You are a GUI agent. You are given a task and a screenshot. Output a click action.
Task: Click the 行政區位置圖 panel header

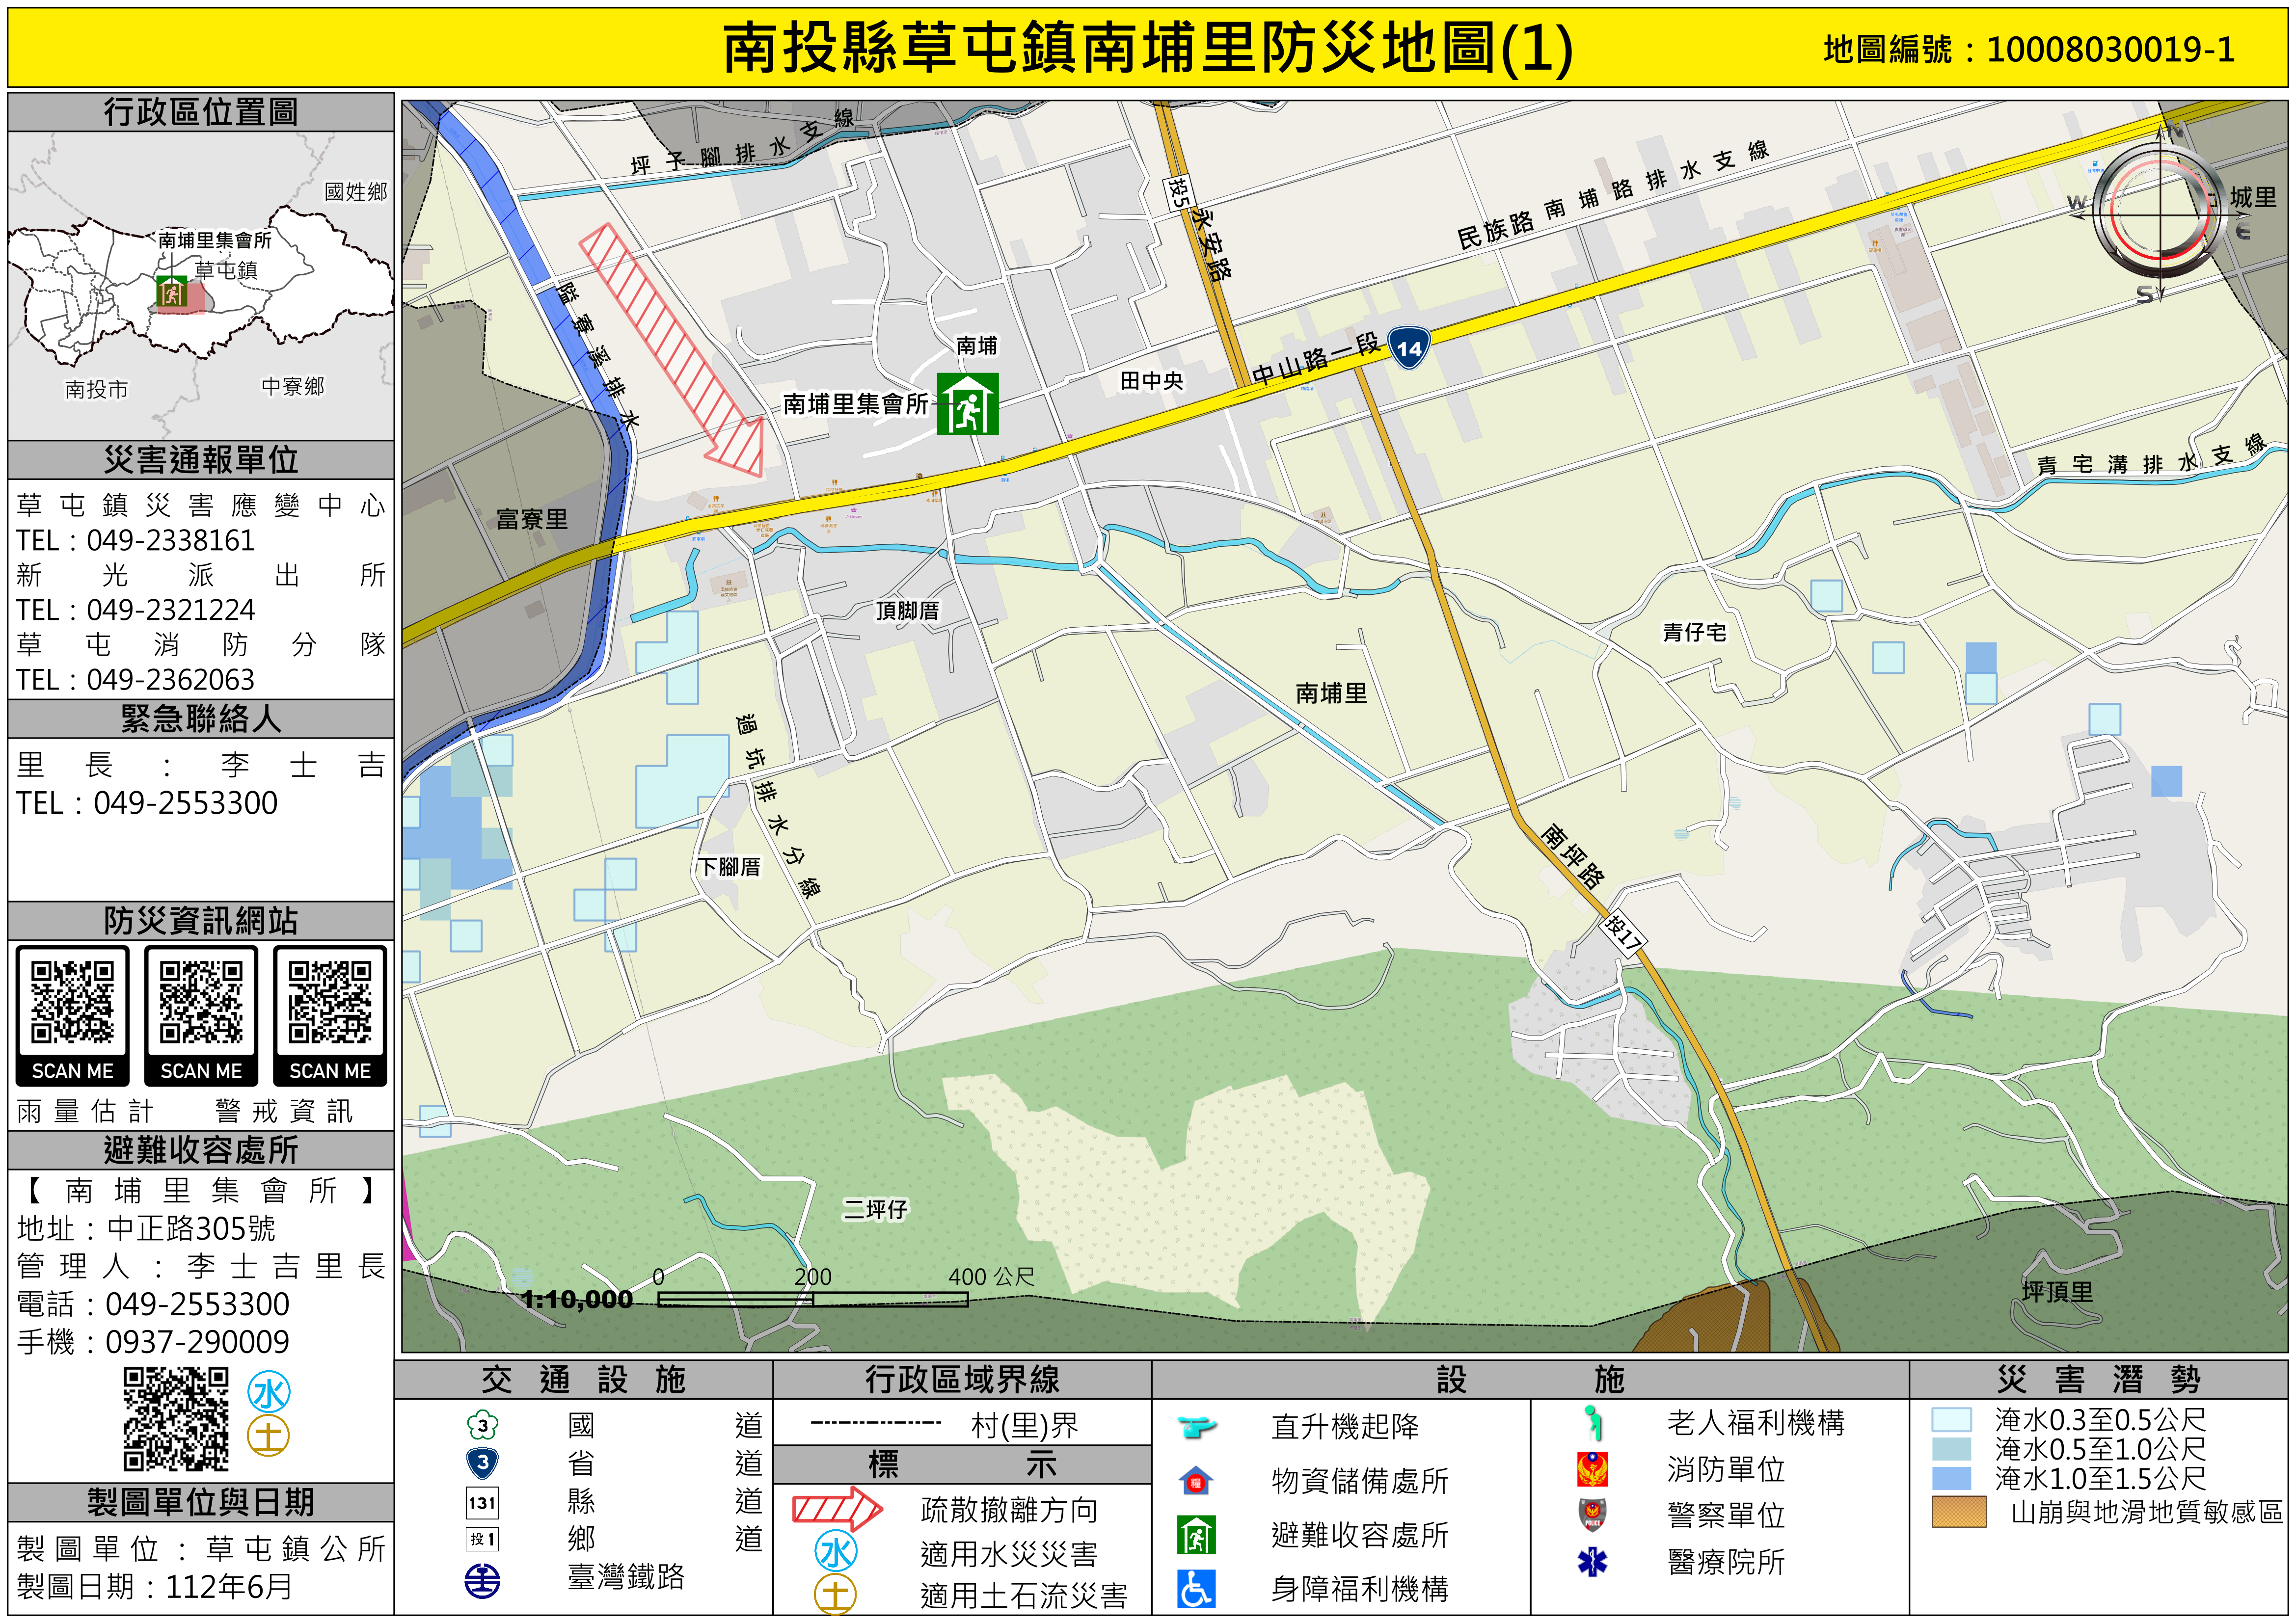(x=201, y=112)
